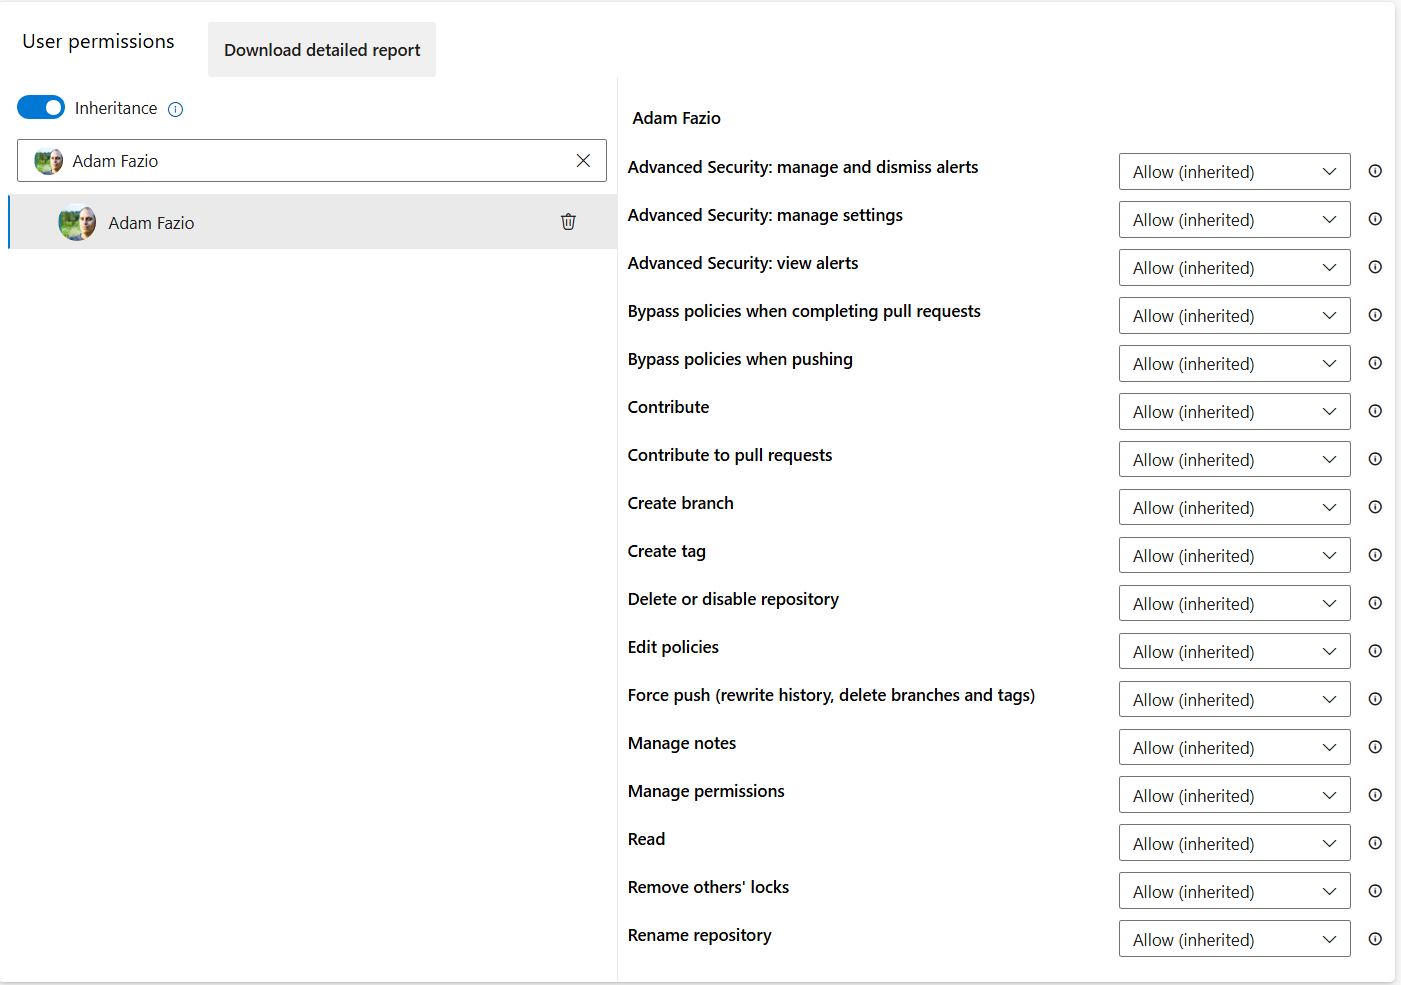Open the Delete or disable repository dropdown
The height and width of the screenshot is (985, 1401).
point(1234,604)
